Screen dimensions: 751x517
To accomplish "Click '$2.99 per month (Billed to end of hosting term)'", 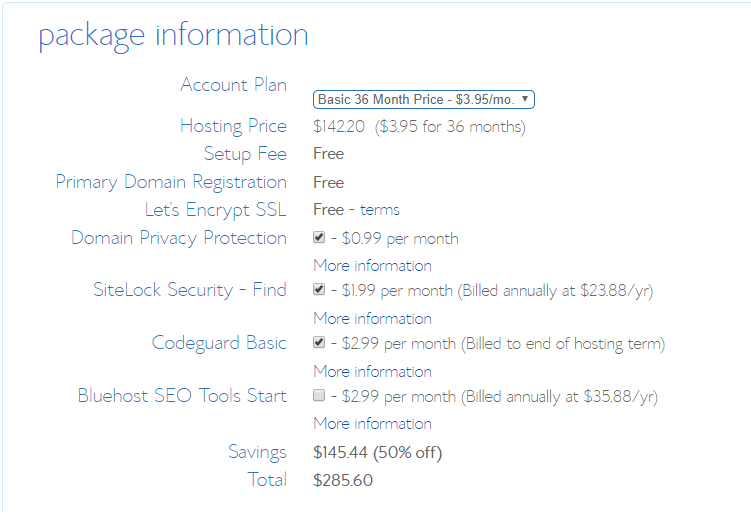I will click(503, 344).
